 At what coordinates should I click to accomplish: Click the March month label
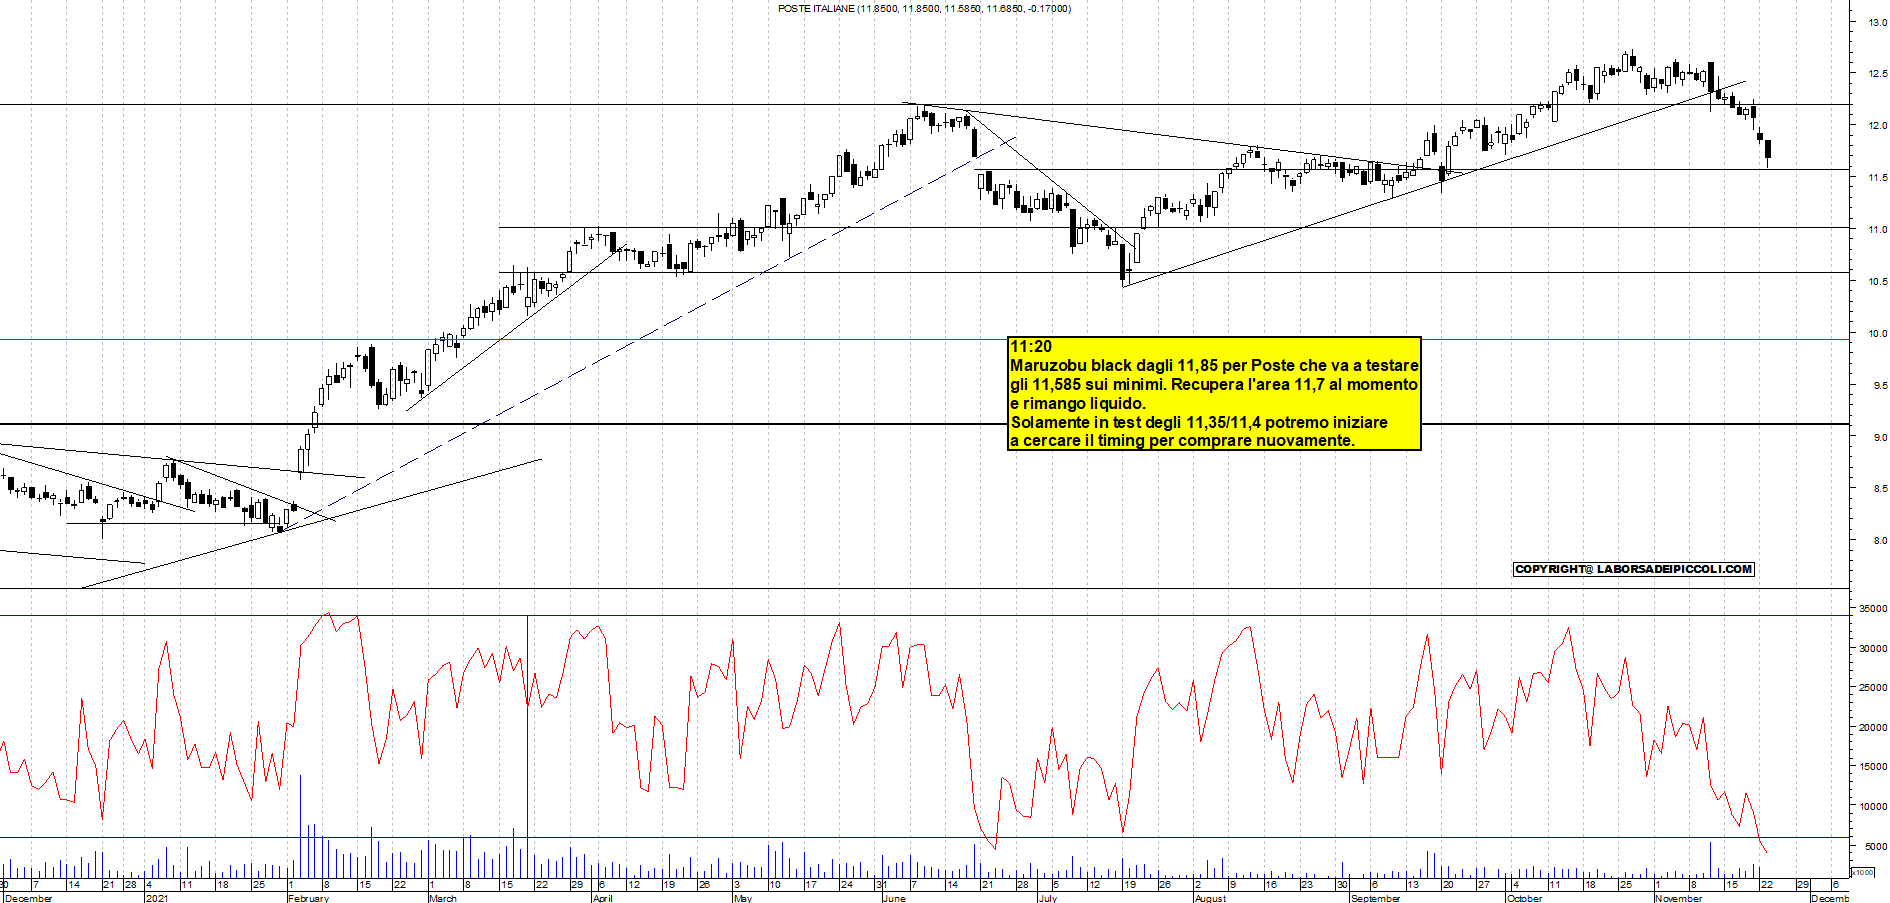point(442,898)
